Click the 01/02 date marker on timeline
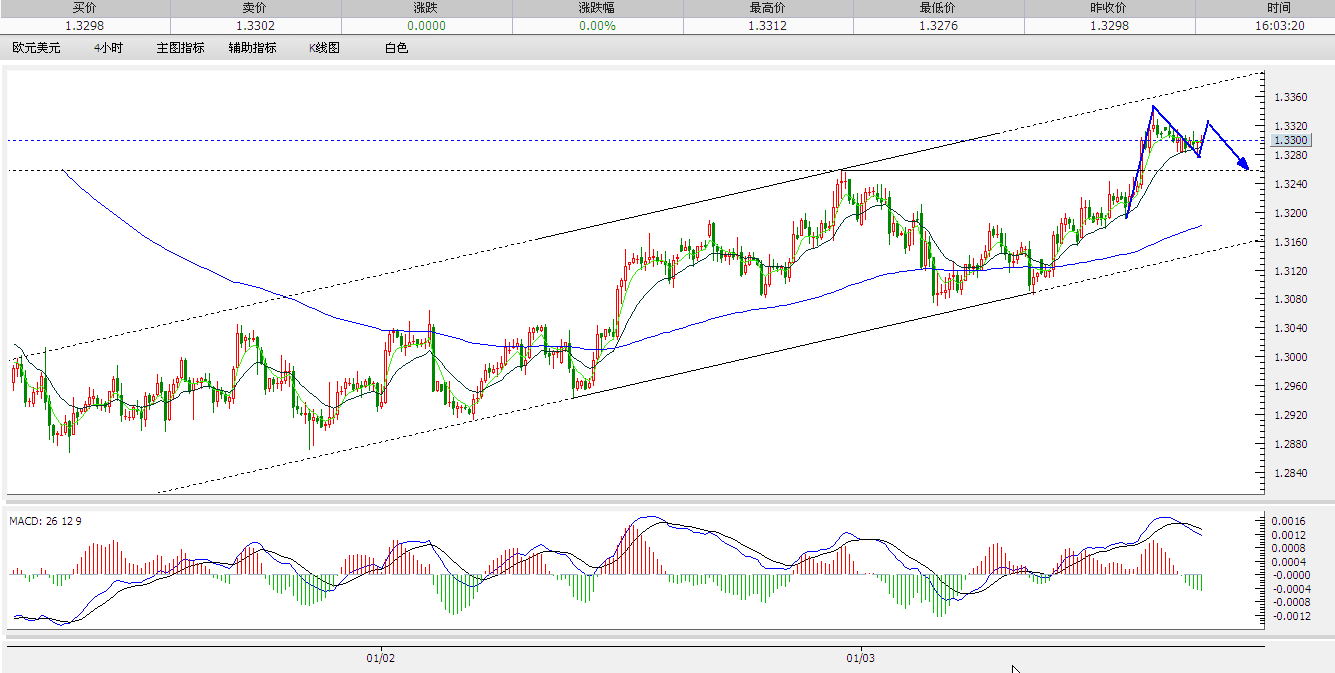Screen dimensions: 1335x673 point(381,659)
